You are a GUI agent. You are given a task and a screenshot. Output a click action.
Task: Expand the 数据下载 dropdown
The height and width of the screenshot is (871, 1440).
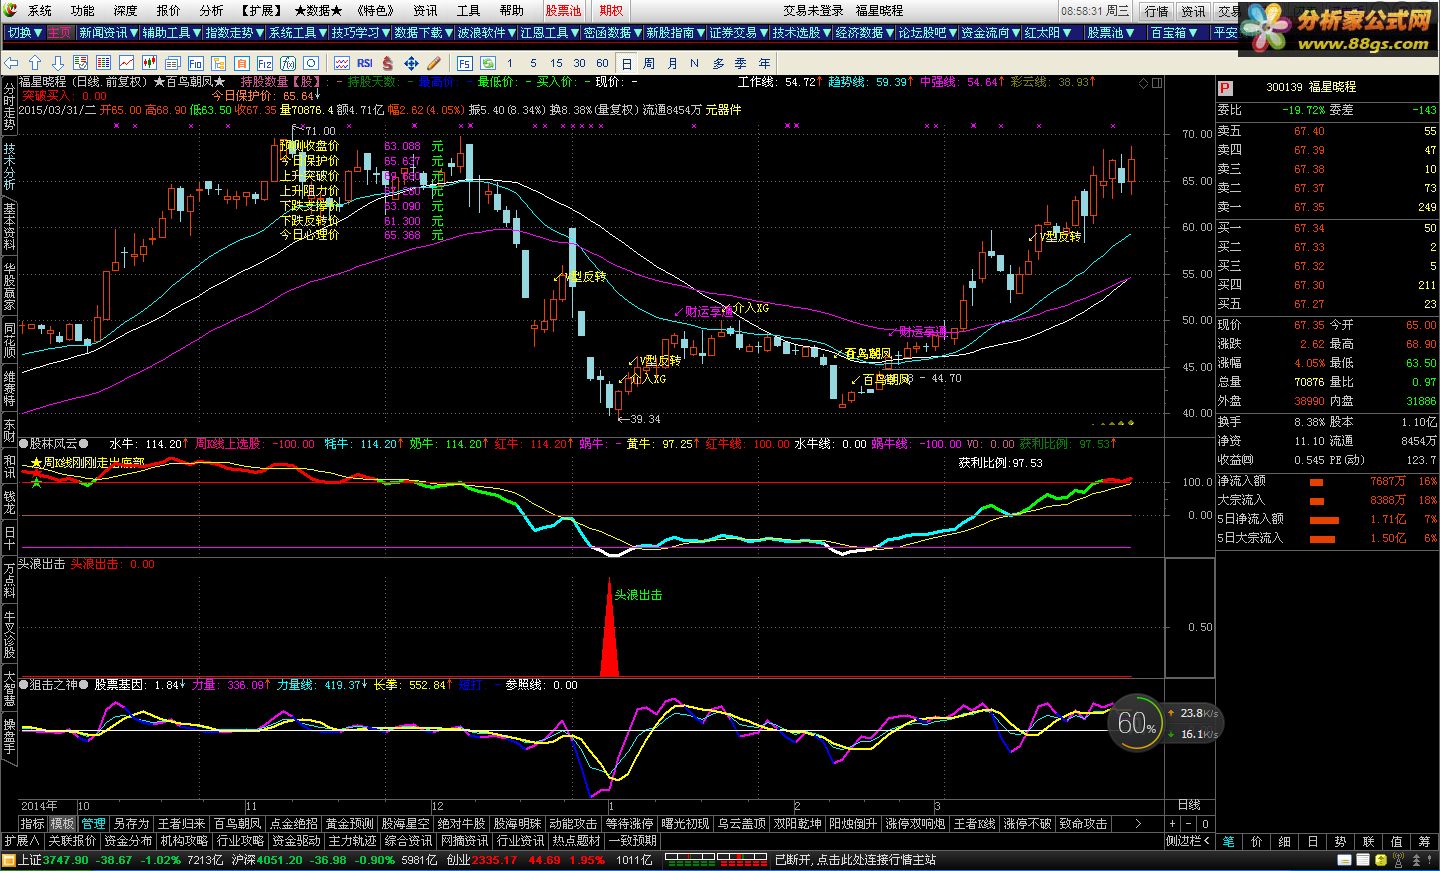click(x=423, y=32)
